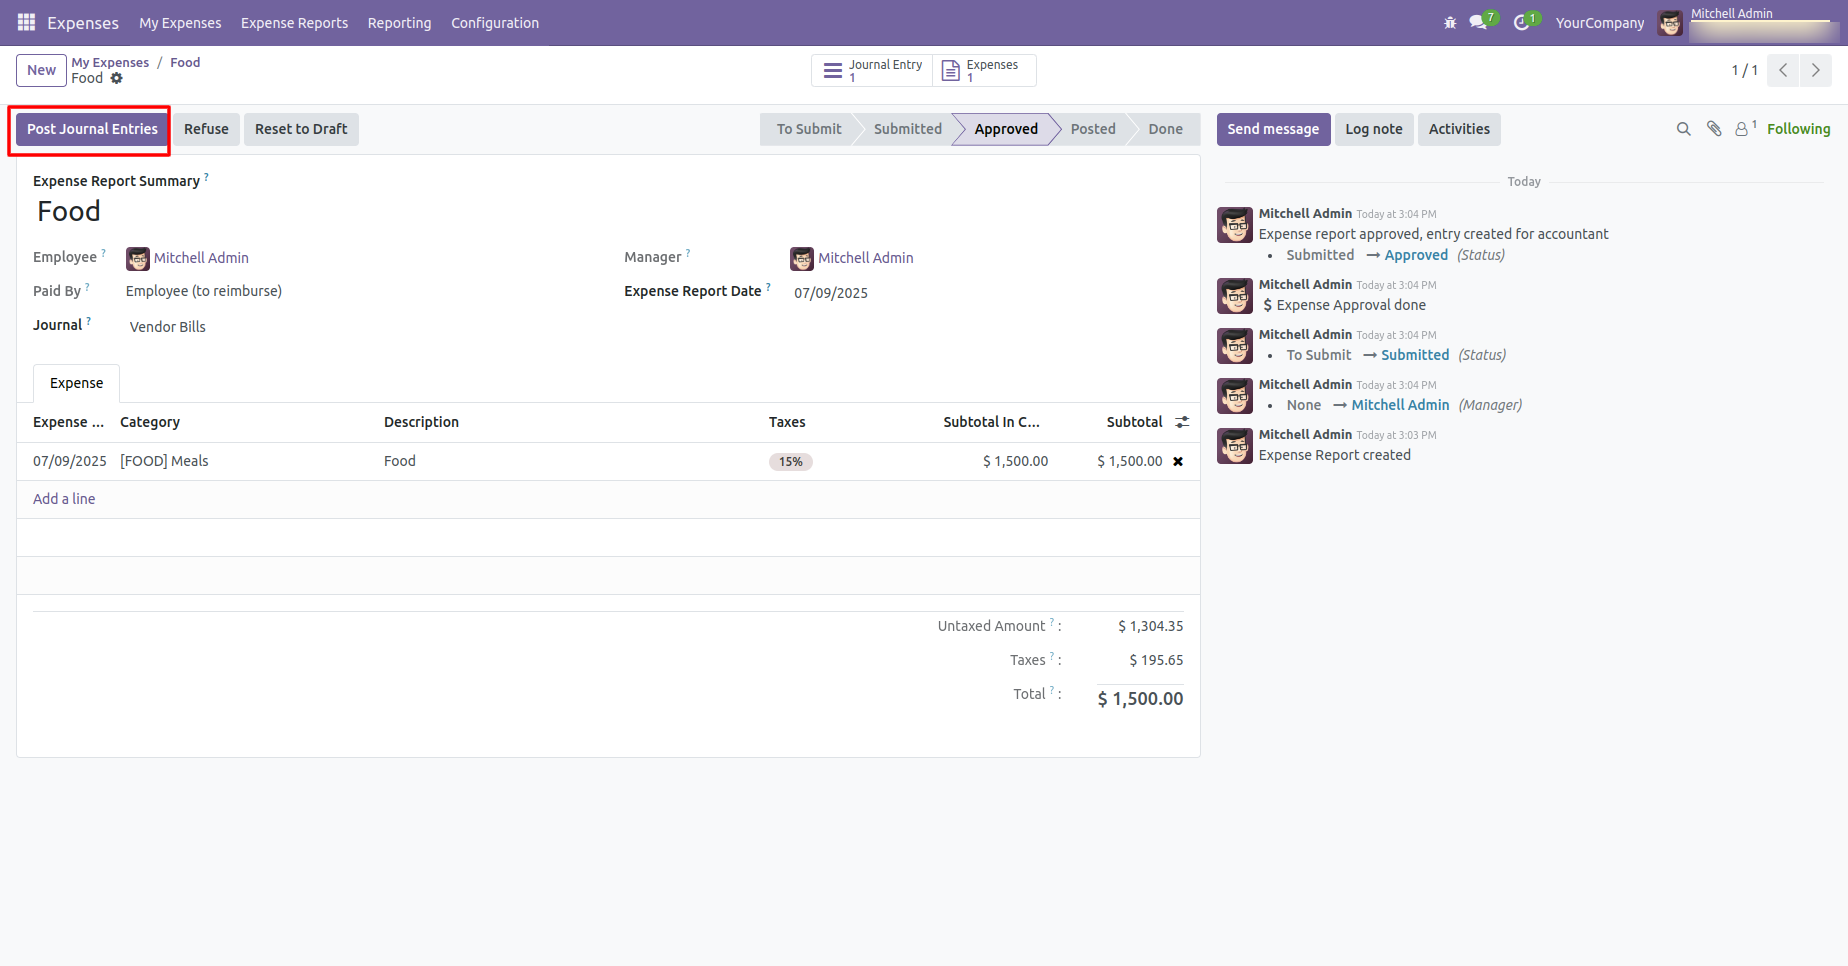Sort by the Category column header

pos(150,422)
